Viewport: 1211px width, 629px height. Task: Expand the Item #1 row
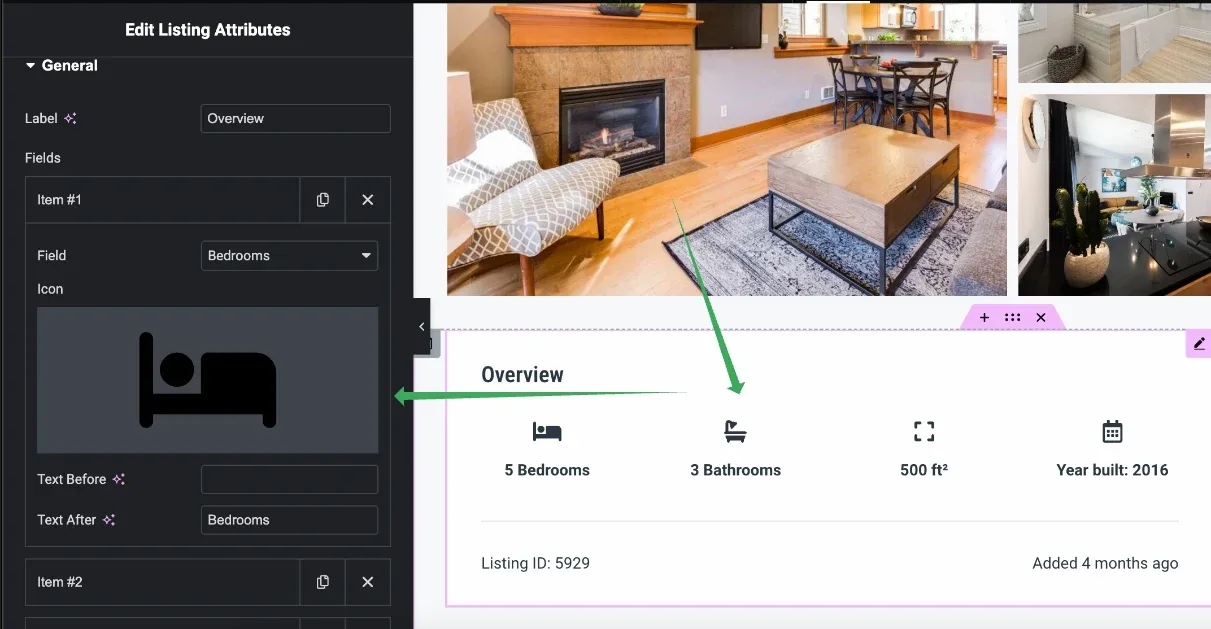[162, 200]
